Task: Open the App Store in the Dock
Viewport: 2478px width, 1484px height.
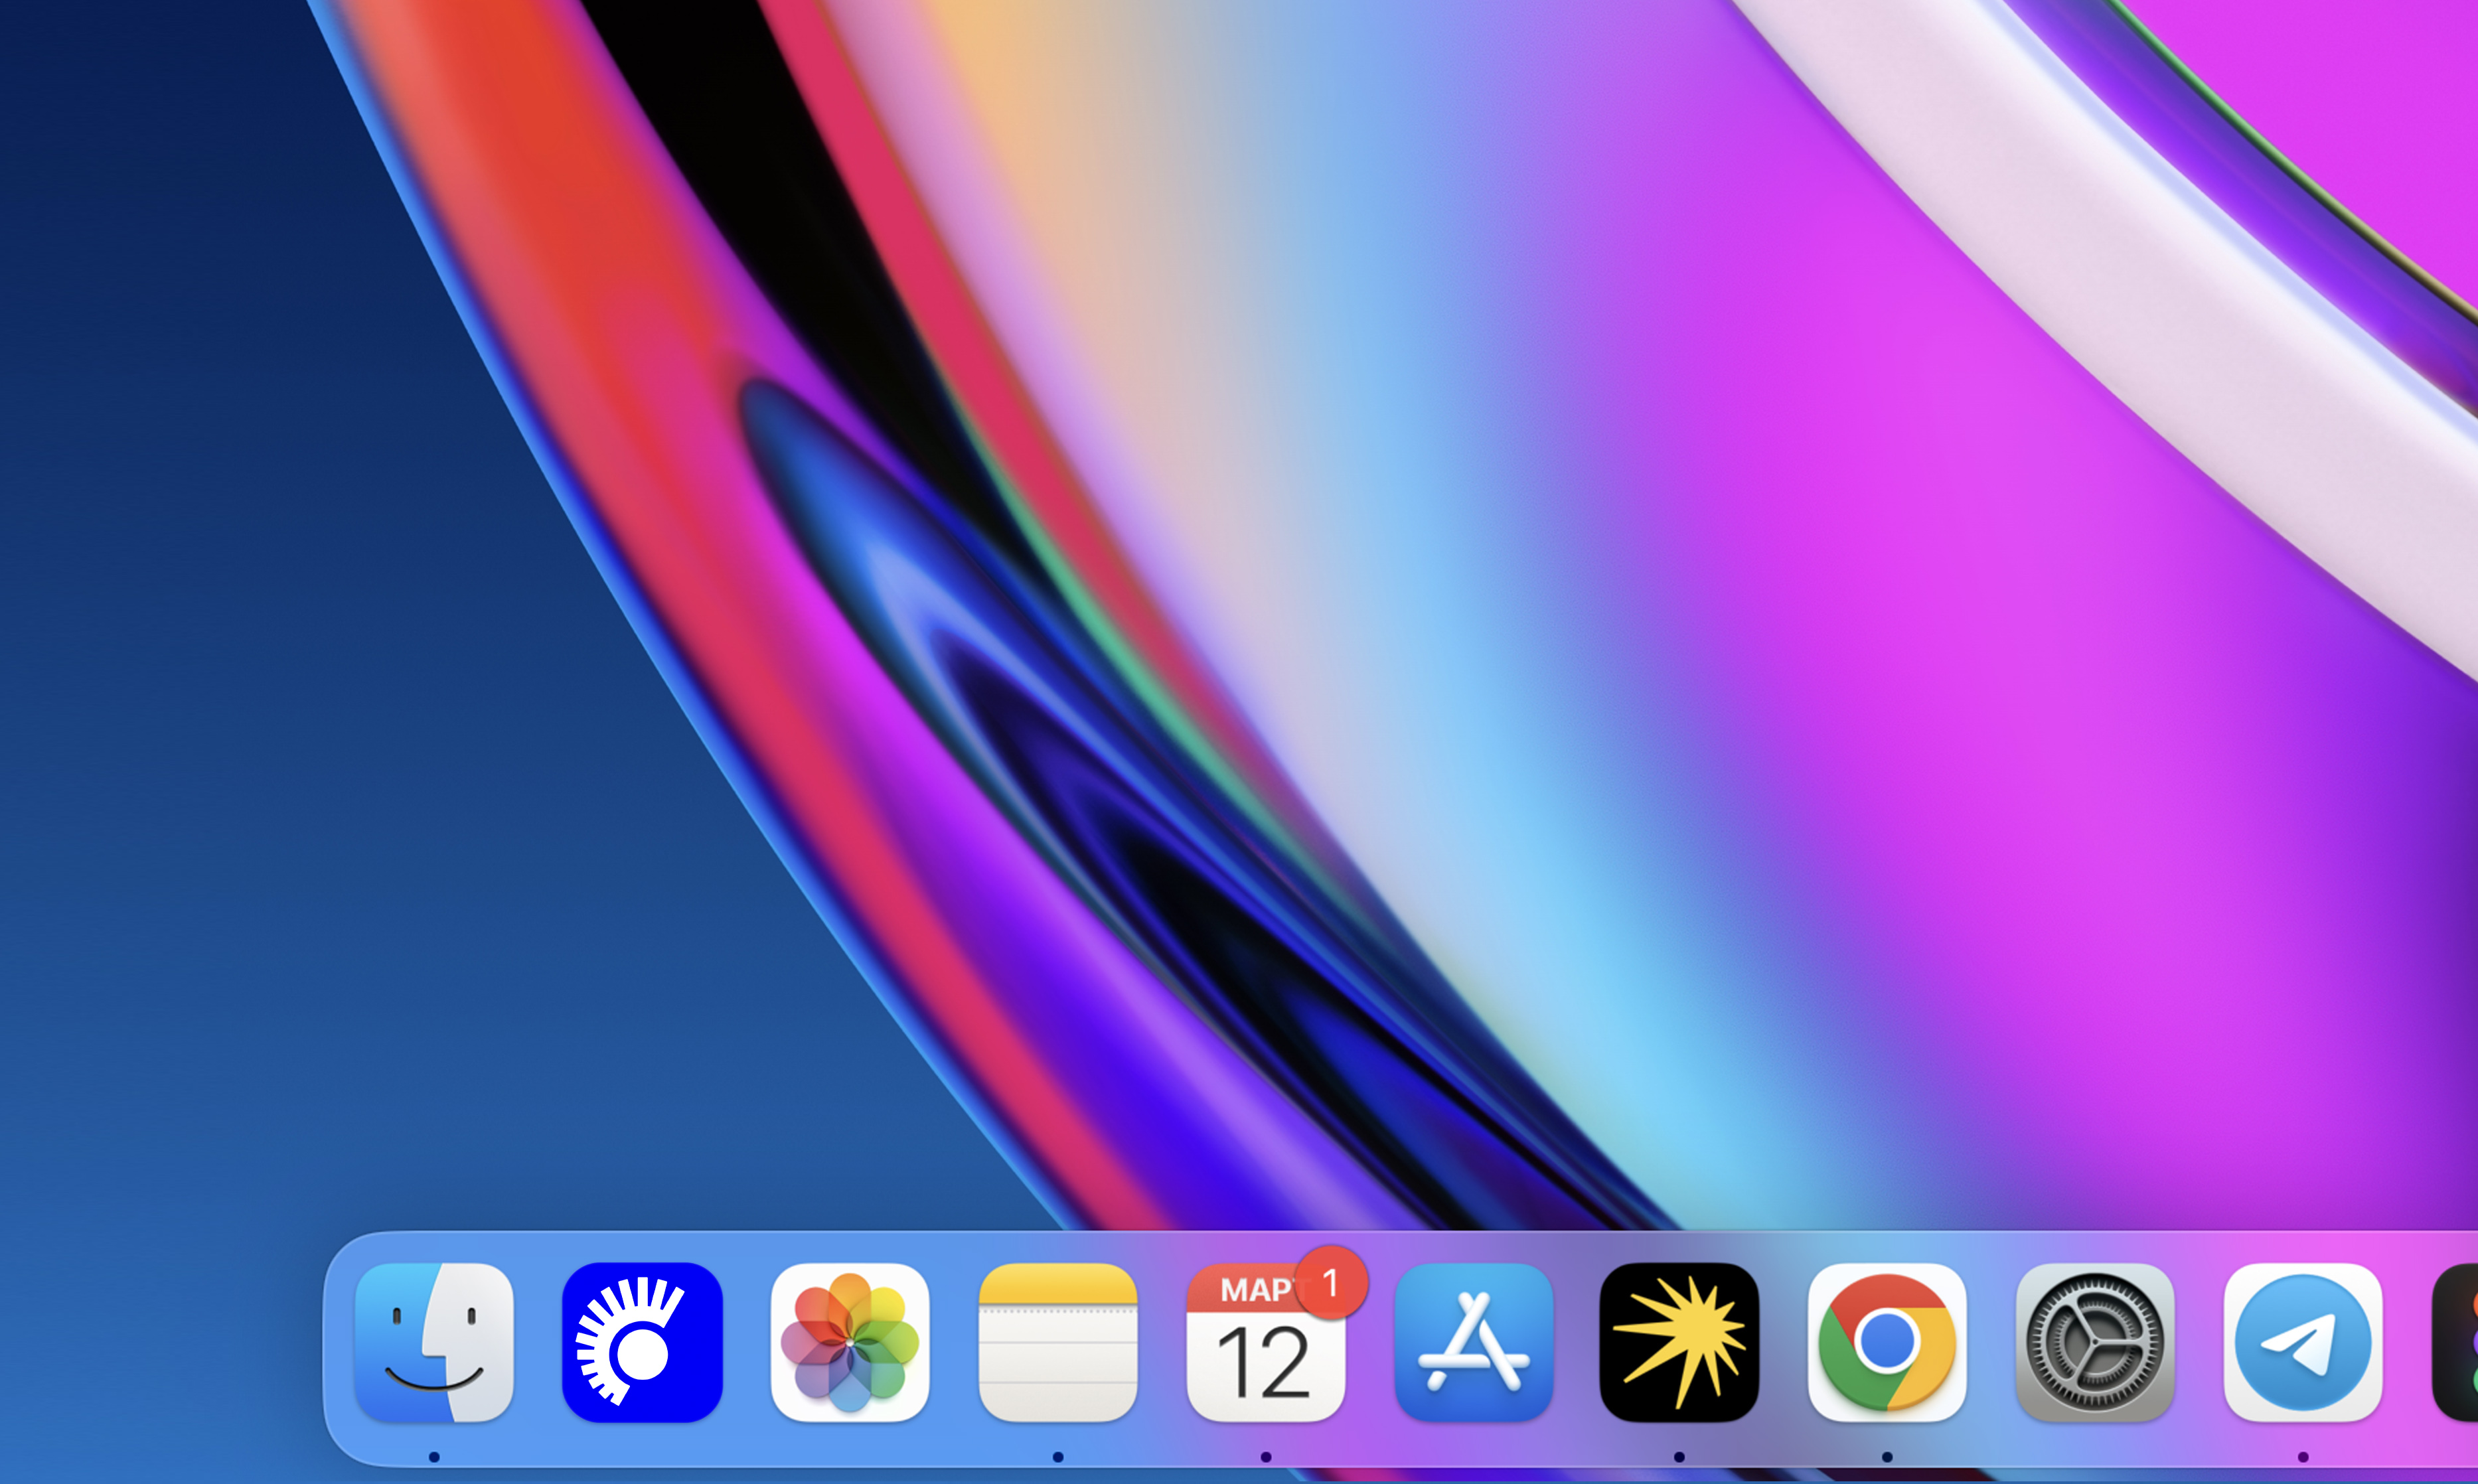Action: (1474, 1342)
